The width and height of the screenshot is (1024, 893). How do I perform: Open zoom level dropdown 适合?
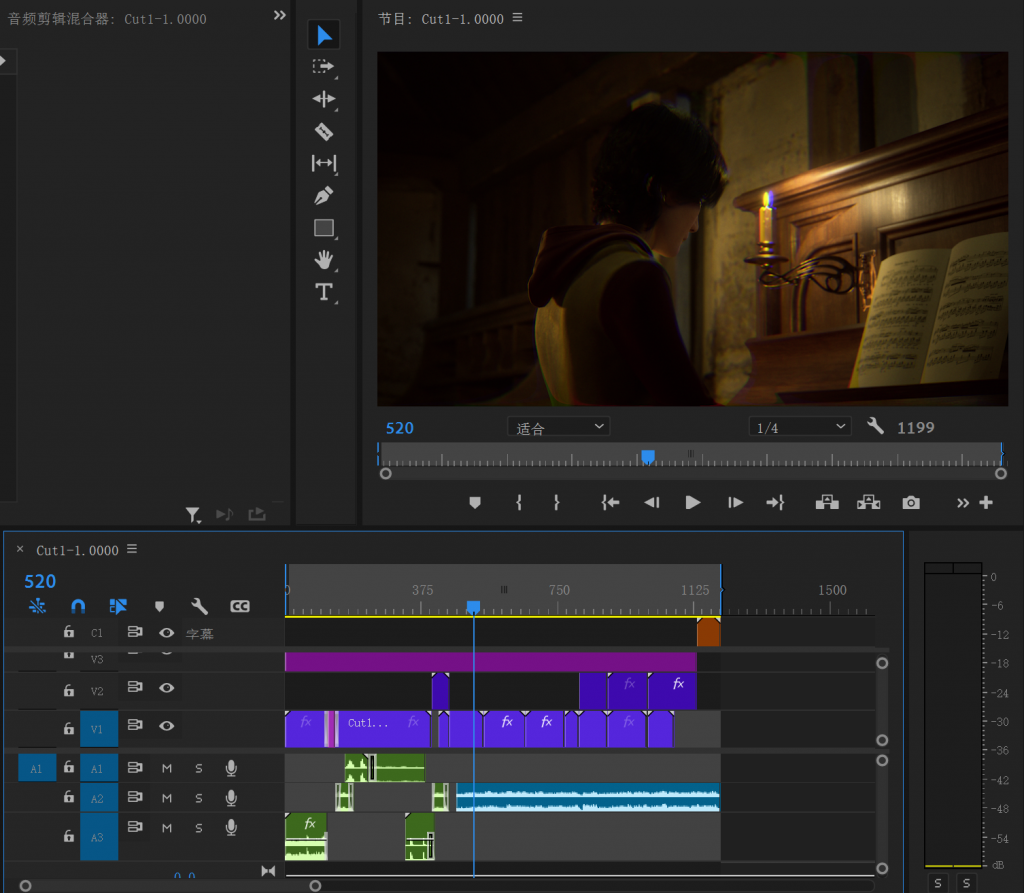click(x=559, y=427)
